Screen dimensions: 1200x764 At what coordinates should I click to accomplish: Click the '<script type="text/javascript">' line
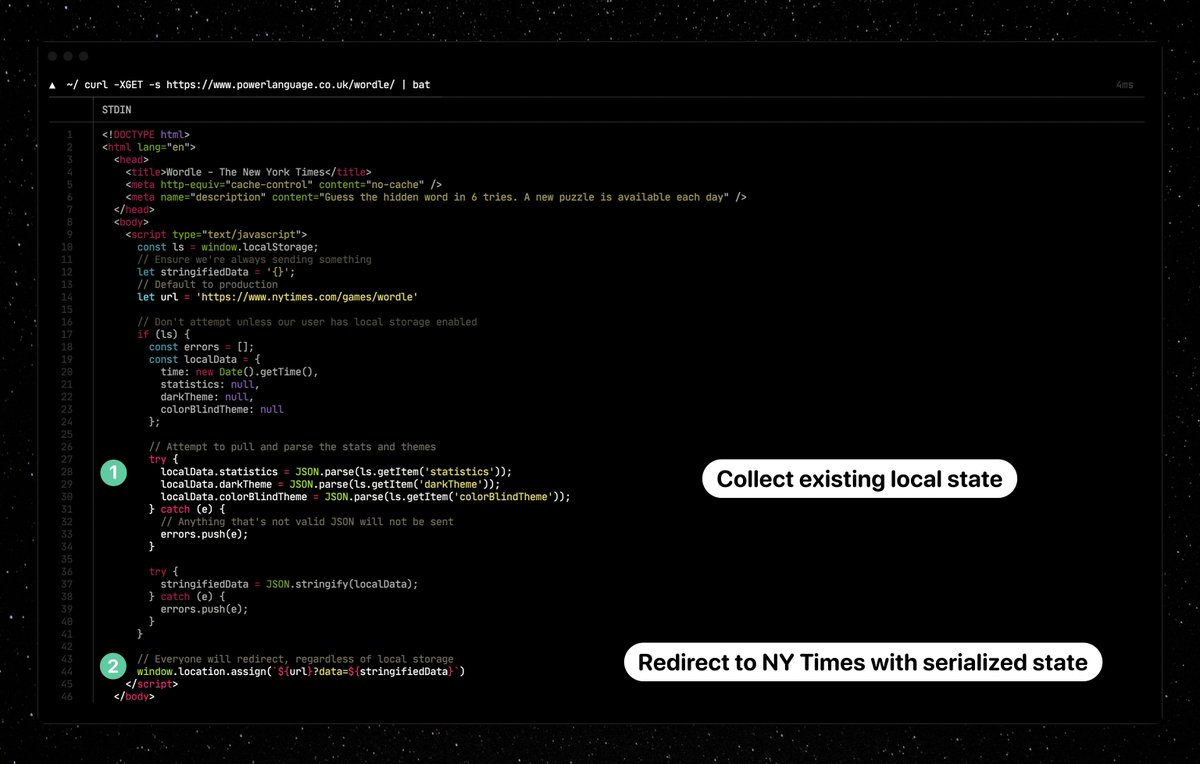point(216,234)
